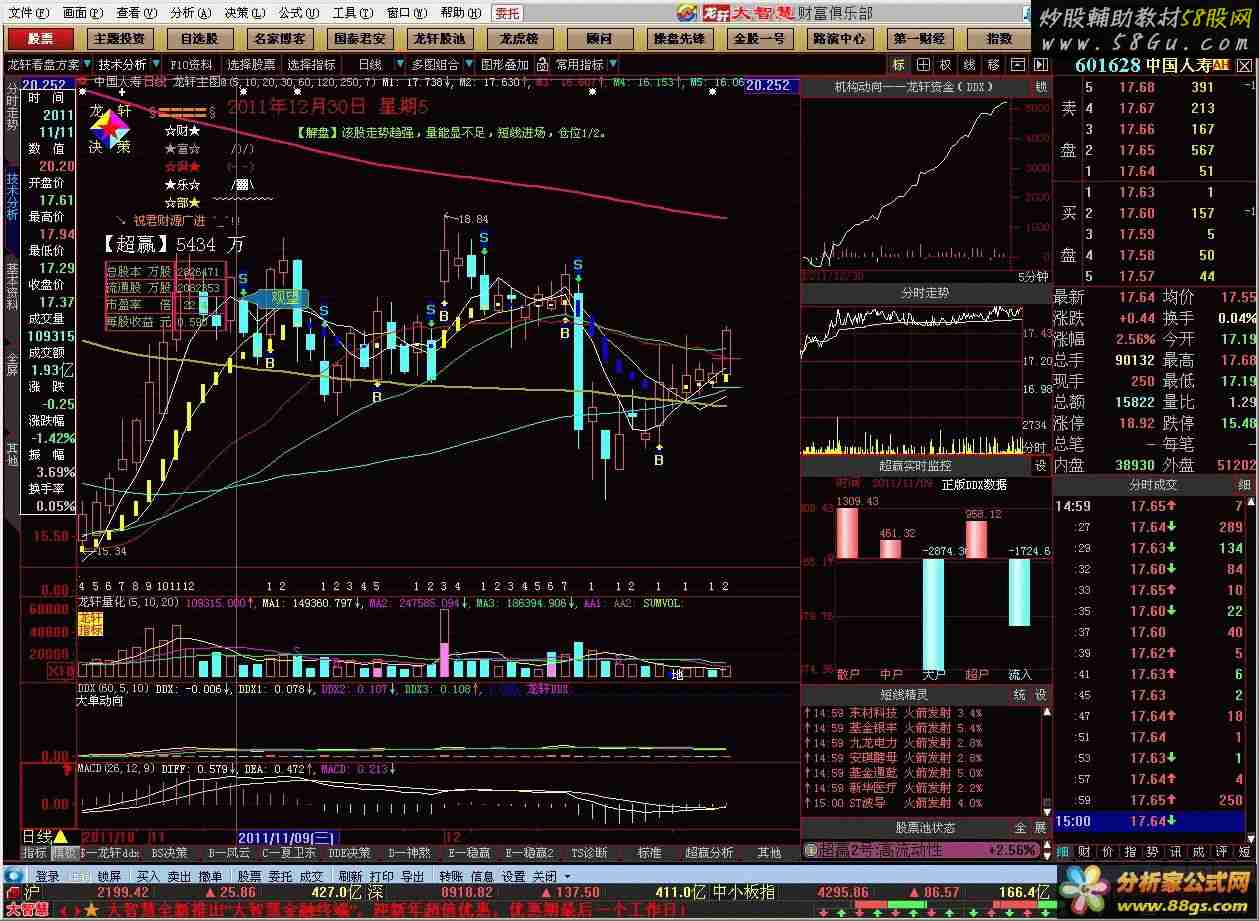1259x921 pixels.
Task: Click the 主题投资 button
Action: pos(119,39)
